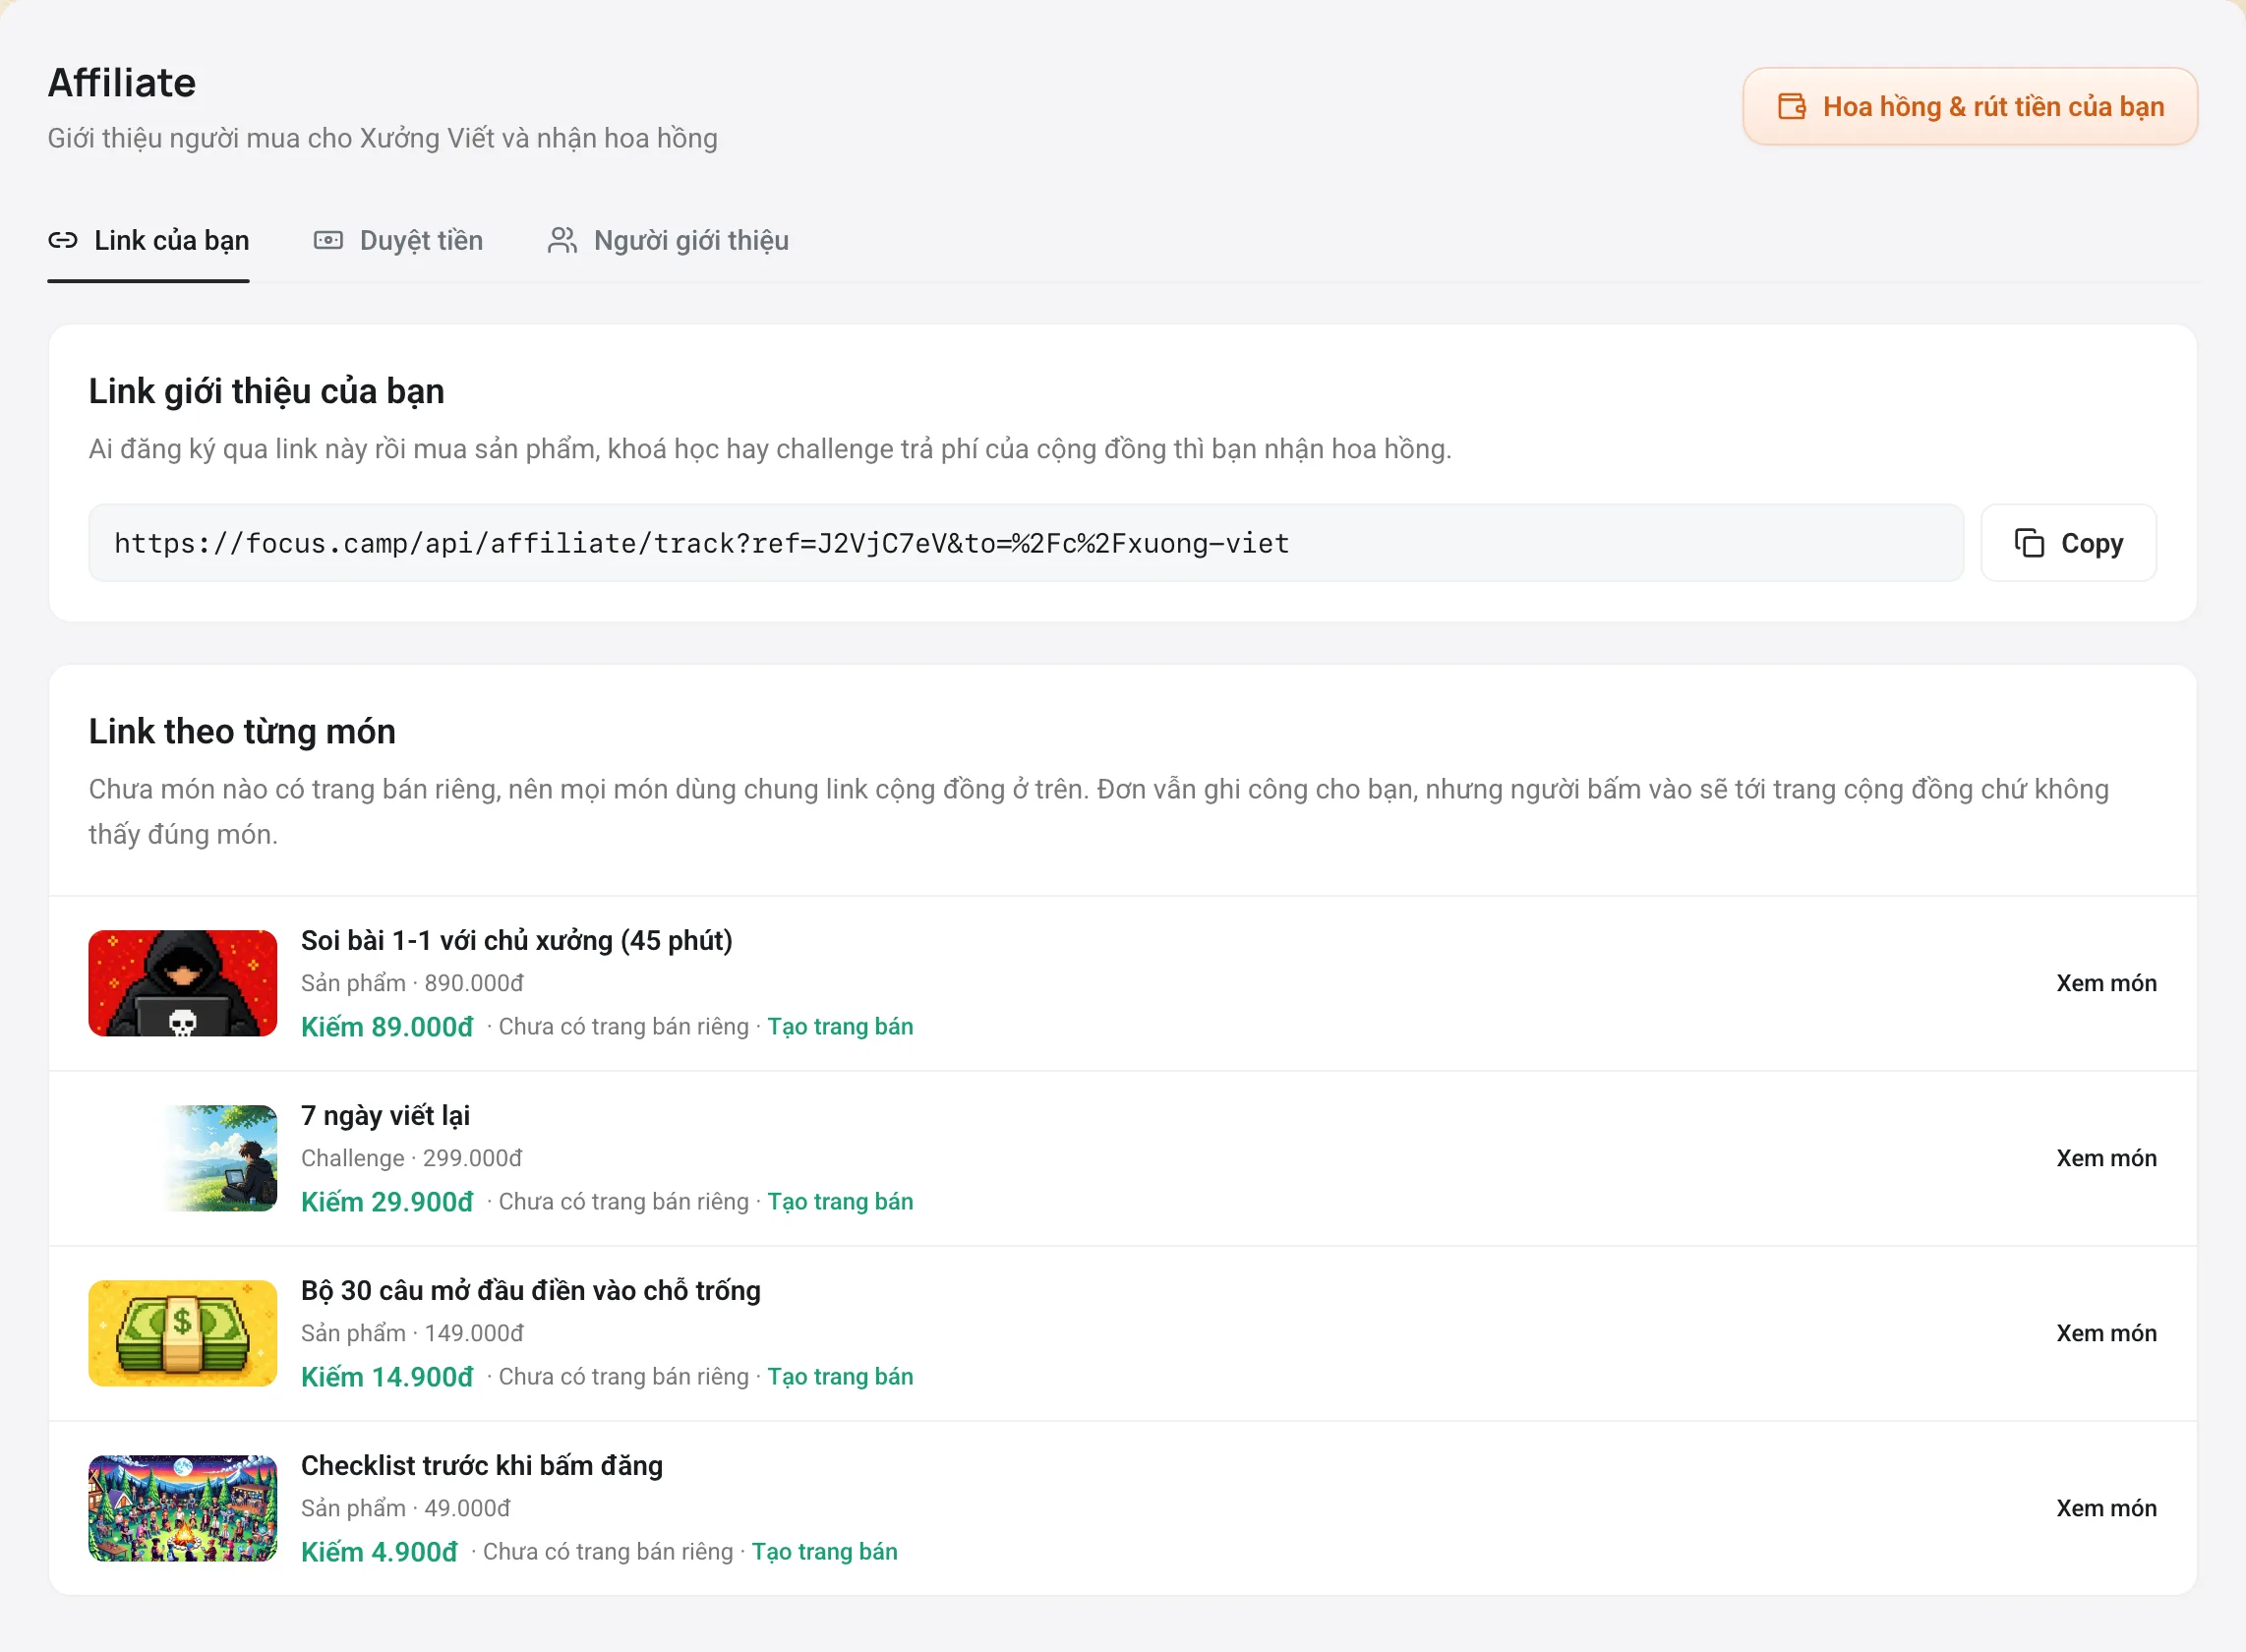Click Tạo trang bán for 7 ngày viết lại
This screenshot has width=2246, height=1652.
click(840, 1202)
